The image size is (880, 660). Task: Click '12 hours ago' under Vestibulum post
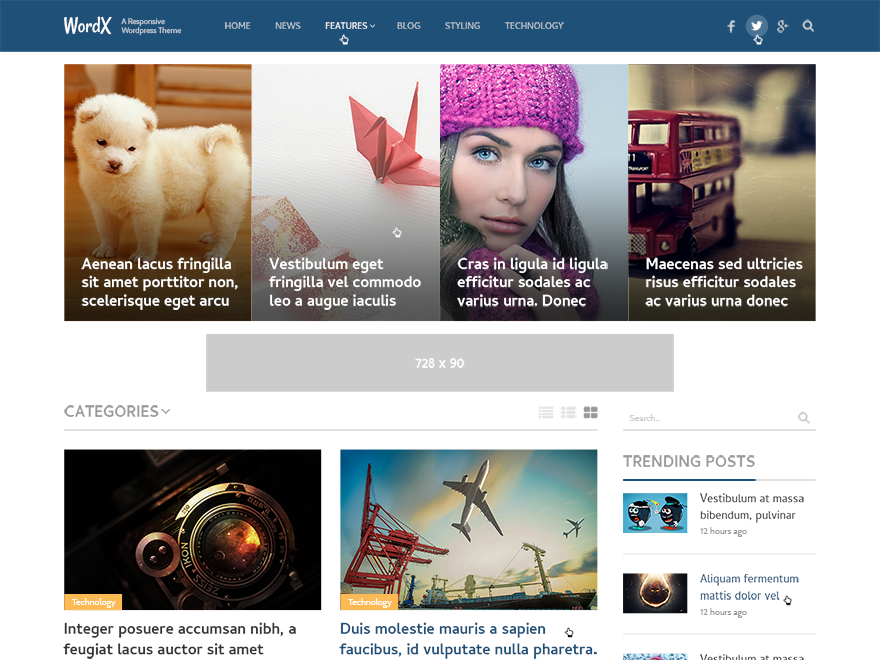723,531
